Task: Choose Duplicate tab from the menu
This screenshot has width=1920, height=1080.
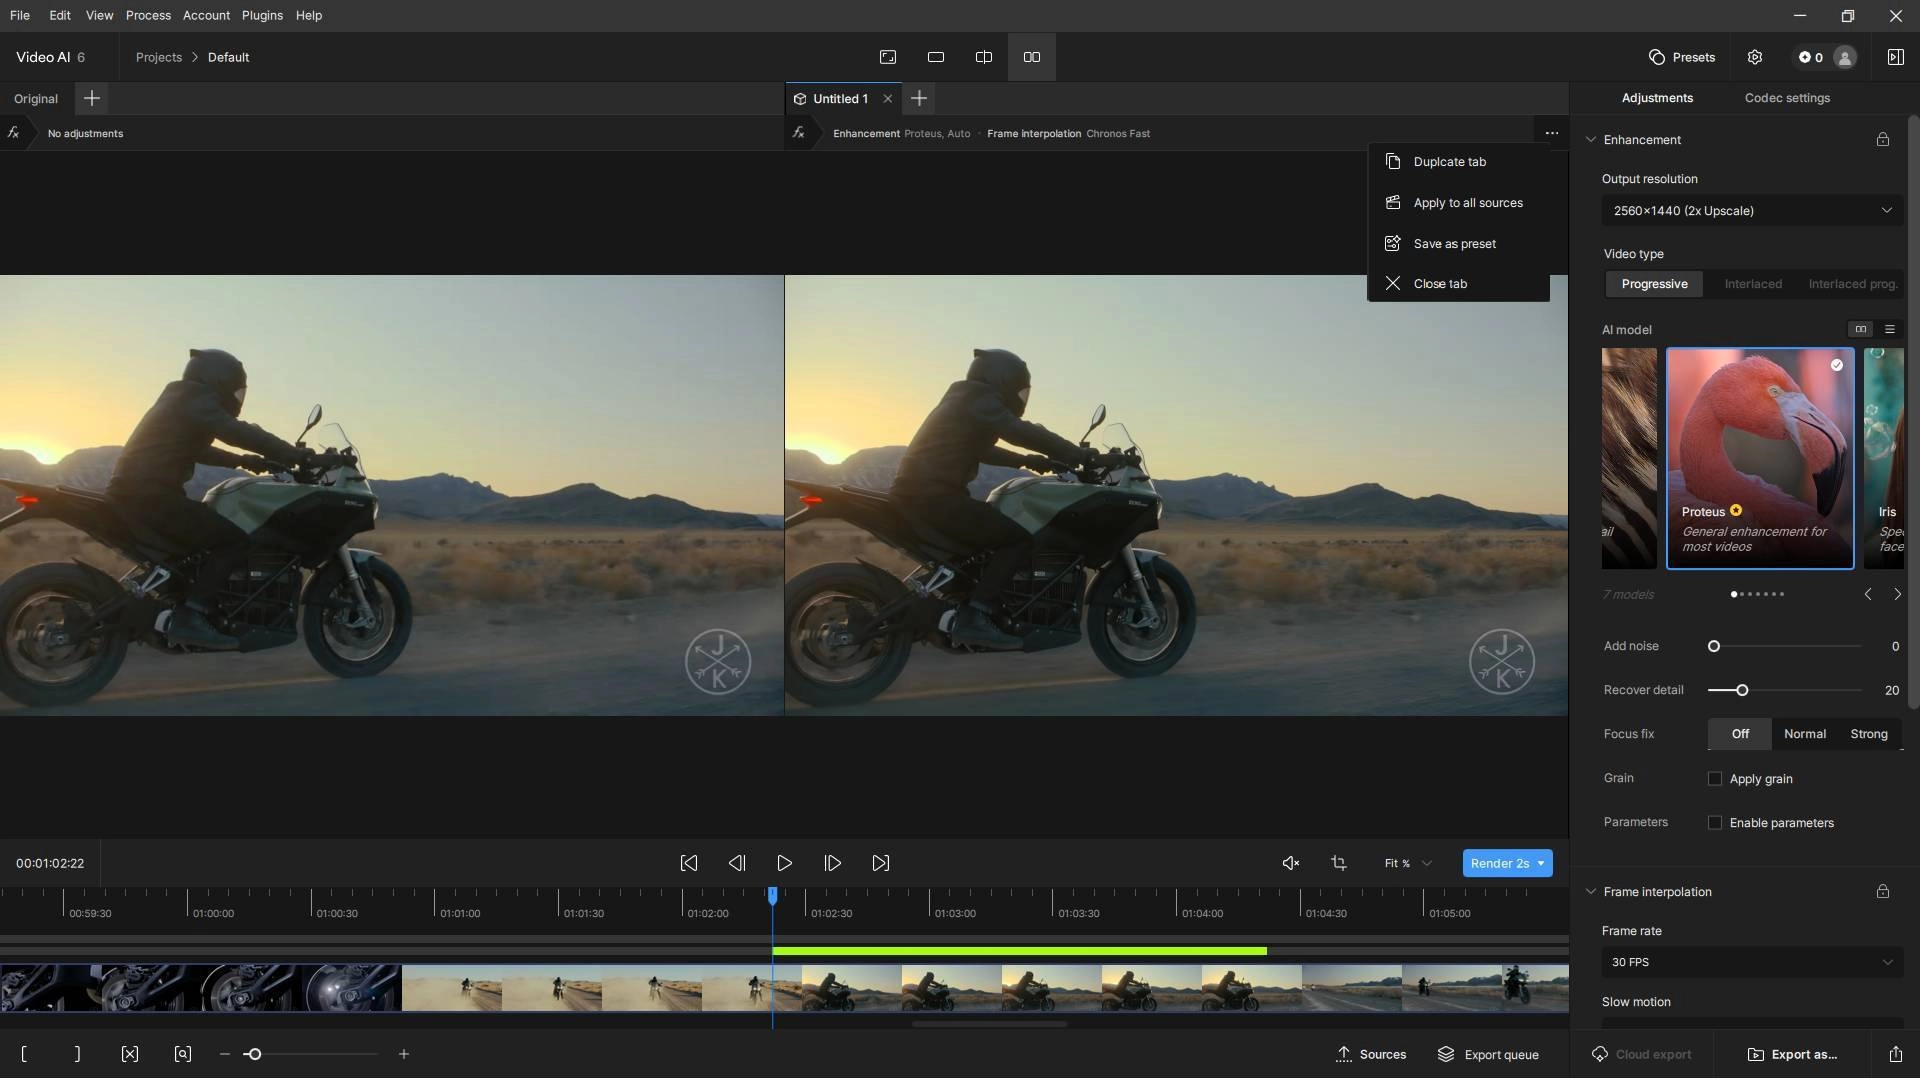Action: [x=1458, y=162]
